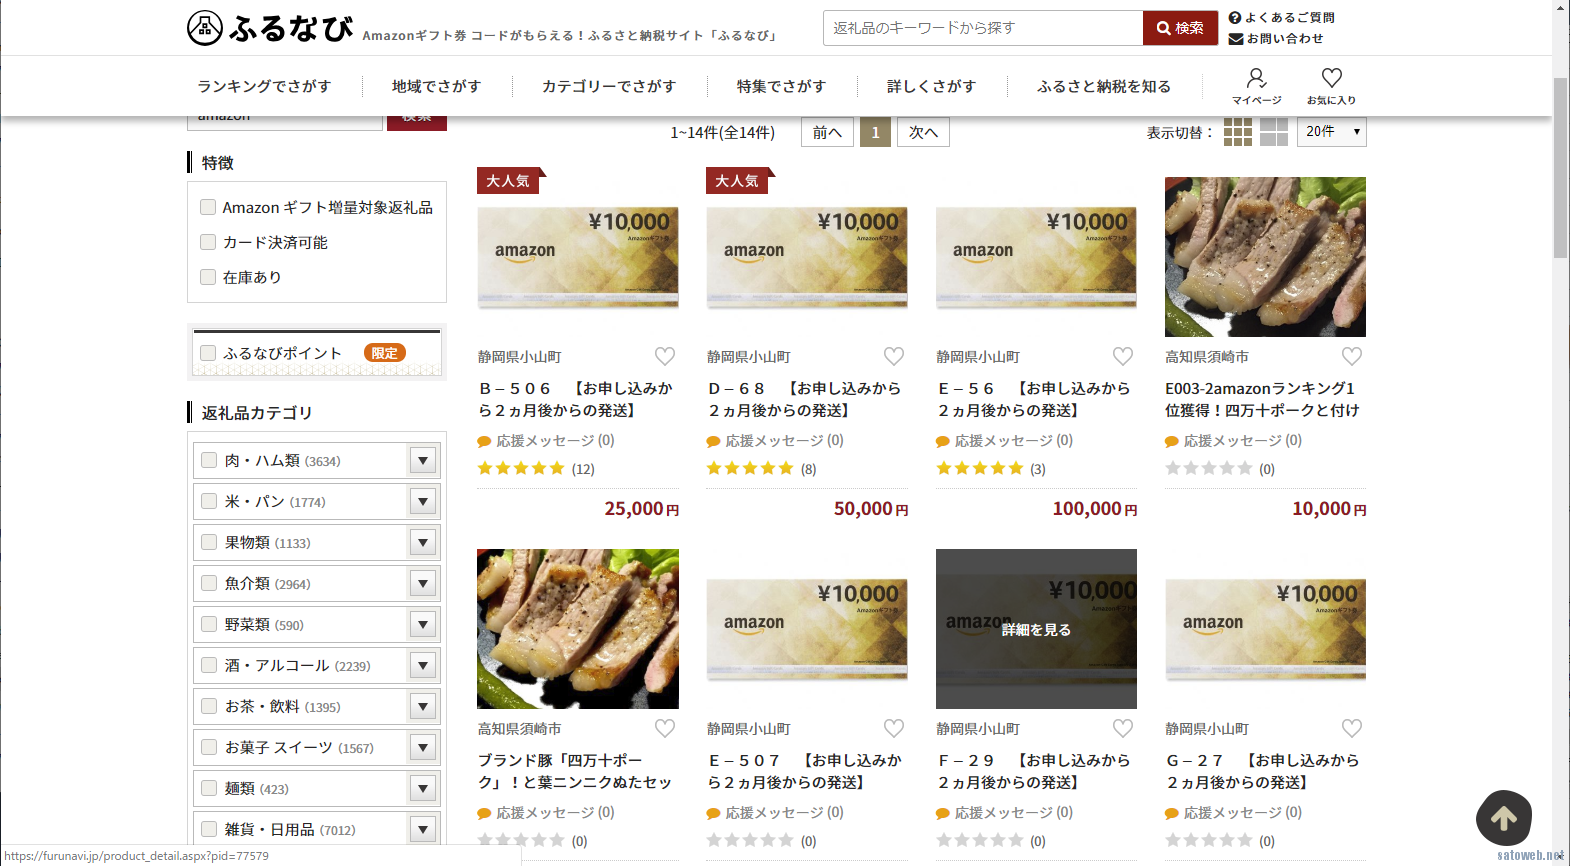Check the 肉・ハム類 category checkbox
The image size is (1570, 866).
click(209, 460)
